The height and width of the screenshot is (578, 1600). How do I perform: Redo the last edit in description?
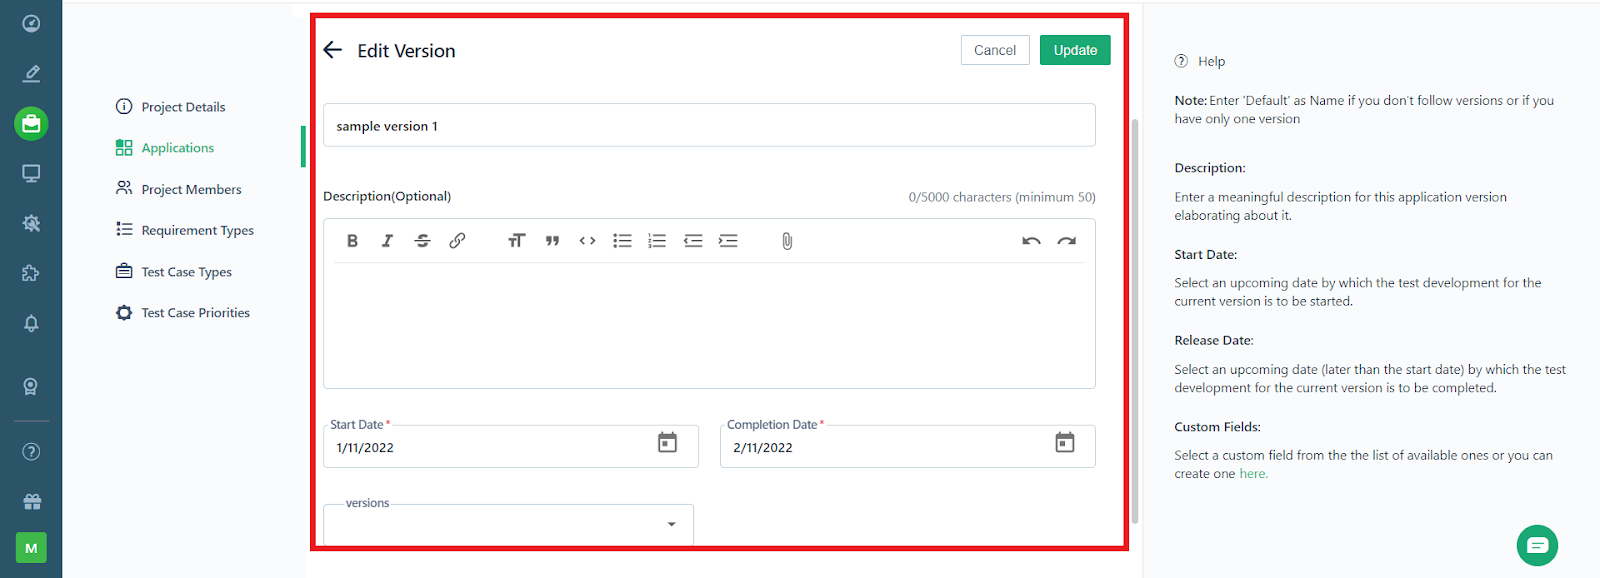(1067, 241)
